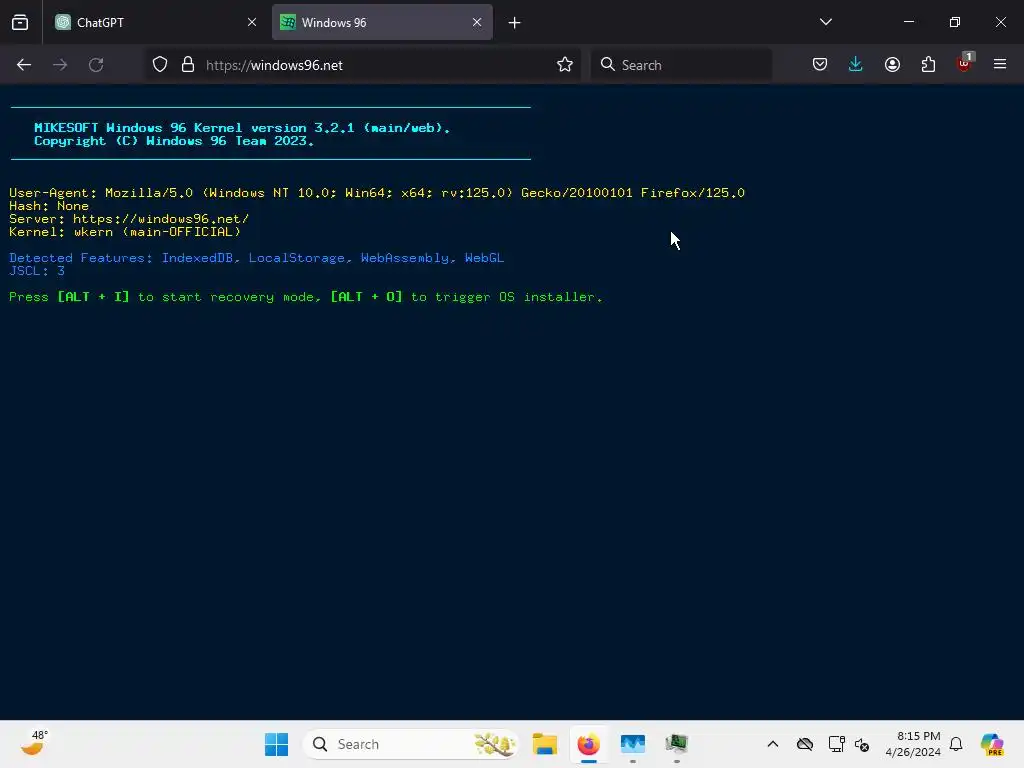The height and width of the screenshot is (768, 1024).
Task: Open the Windows Start menu
Action: tap(276, 744)
